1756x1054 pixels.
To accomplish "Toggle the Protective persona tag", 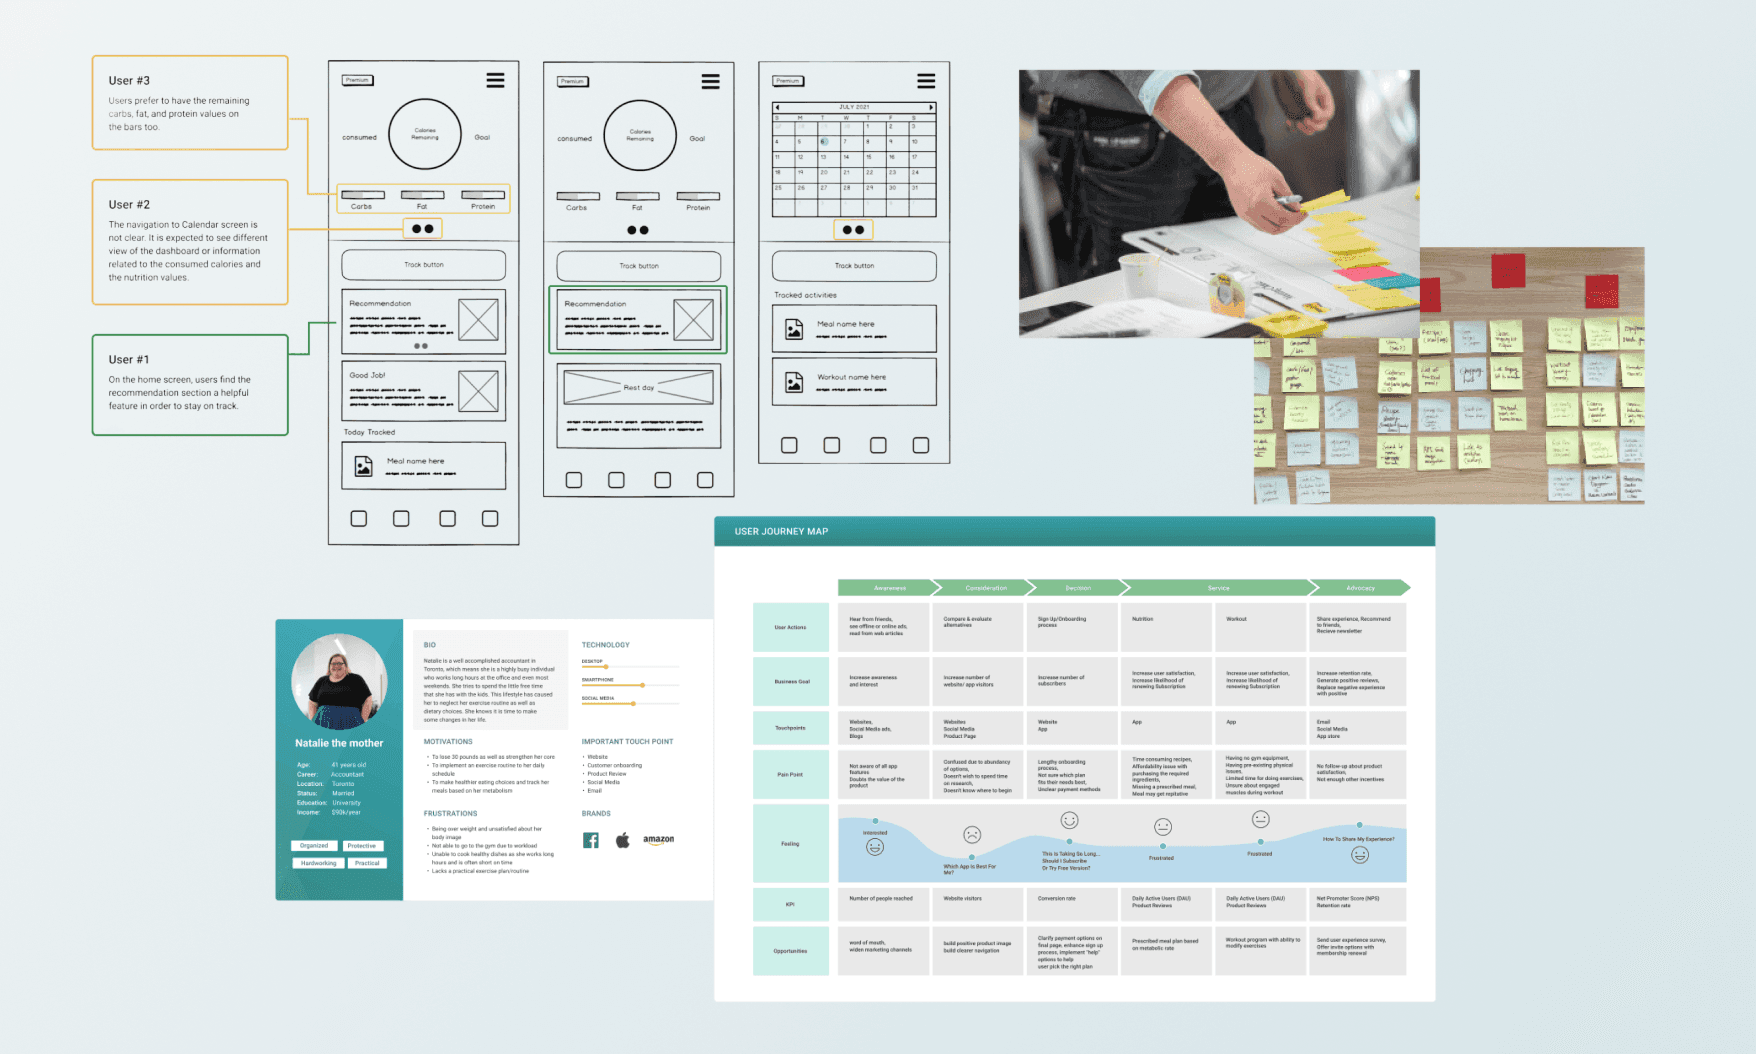I will [362, 846].
